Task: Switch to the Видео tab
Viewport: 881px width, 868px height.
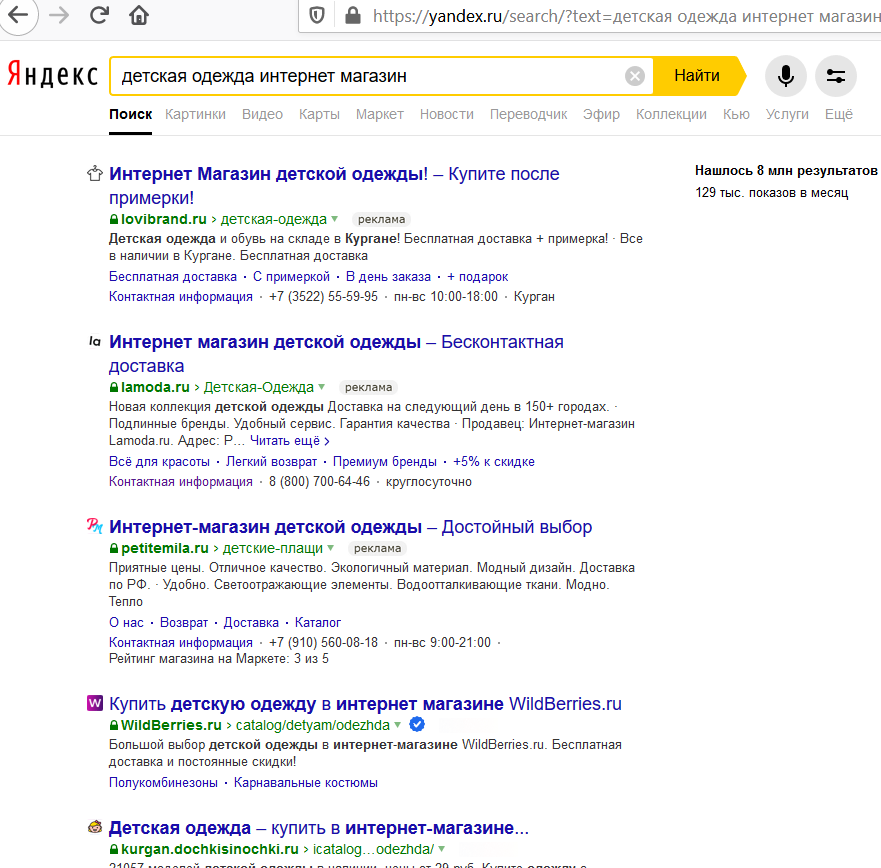Action: point(262,114)
